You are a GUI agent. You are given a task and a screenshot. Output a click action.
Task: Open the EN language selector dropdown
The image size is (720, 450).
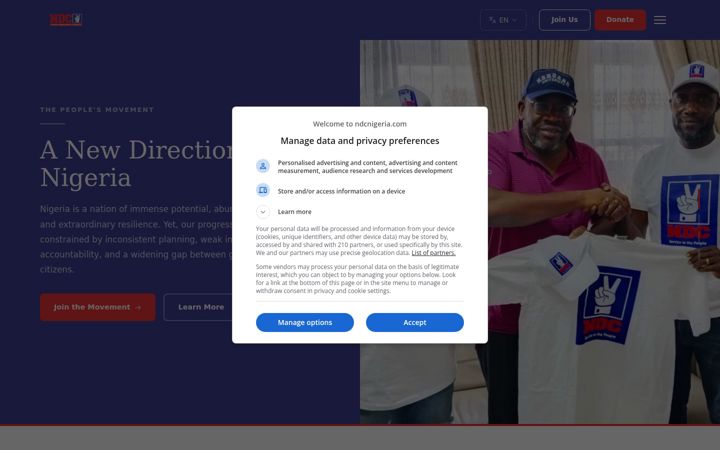[503, 20]
